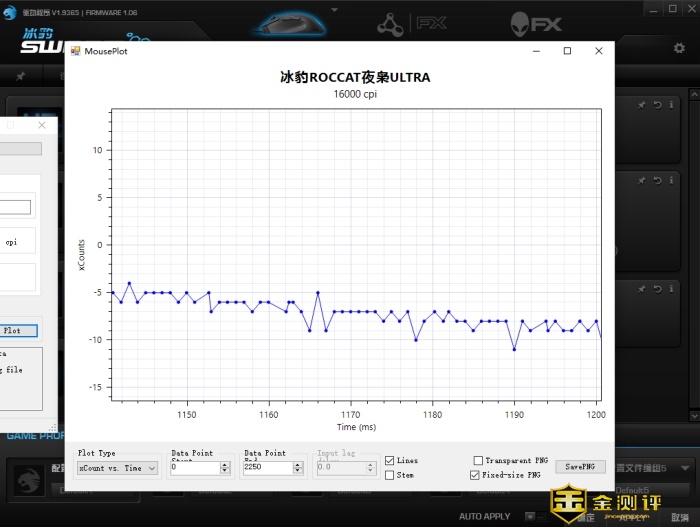
Task: Minimize the MousePlot window
Action: (536, 51)
